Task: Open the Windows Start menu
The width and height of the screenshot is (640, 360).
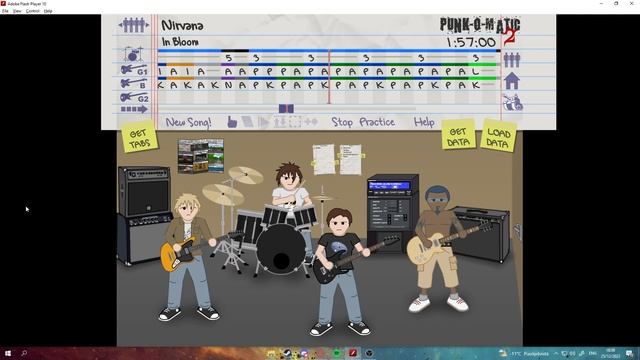Action: [x=8, y=353]
